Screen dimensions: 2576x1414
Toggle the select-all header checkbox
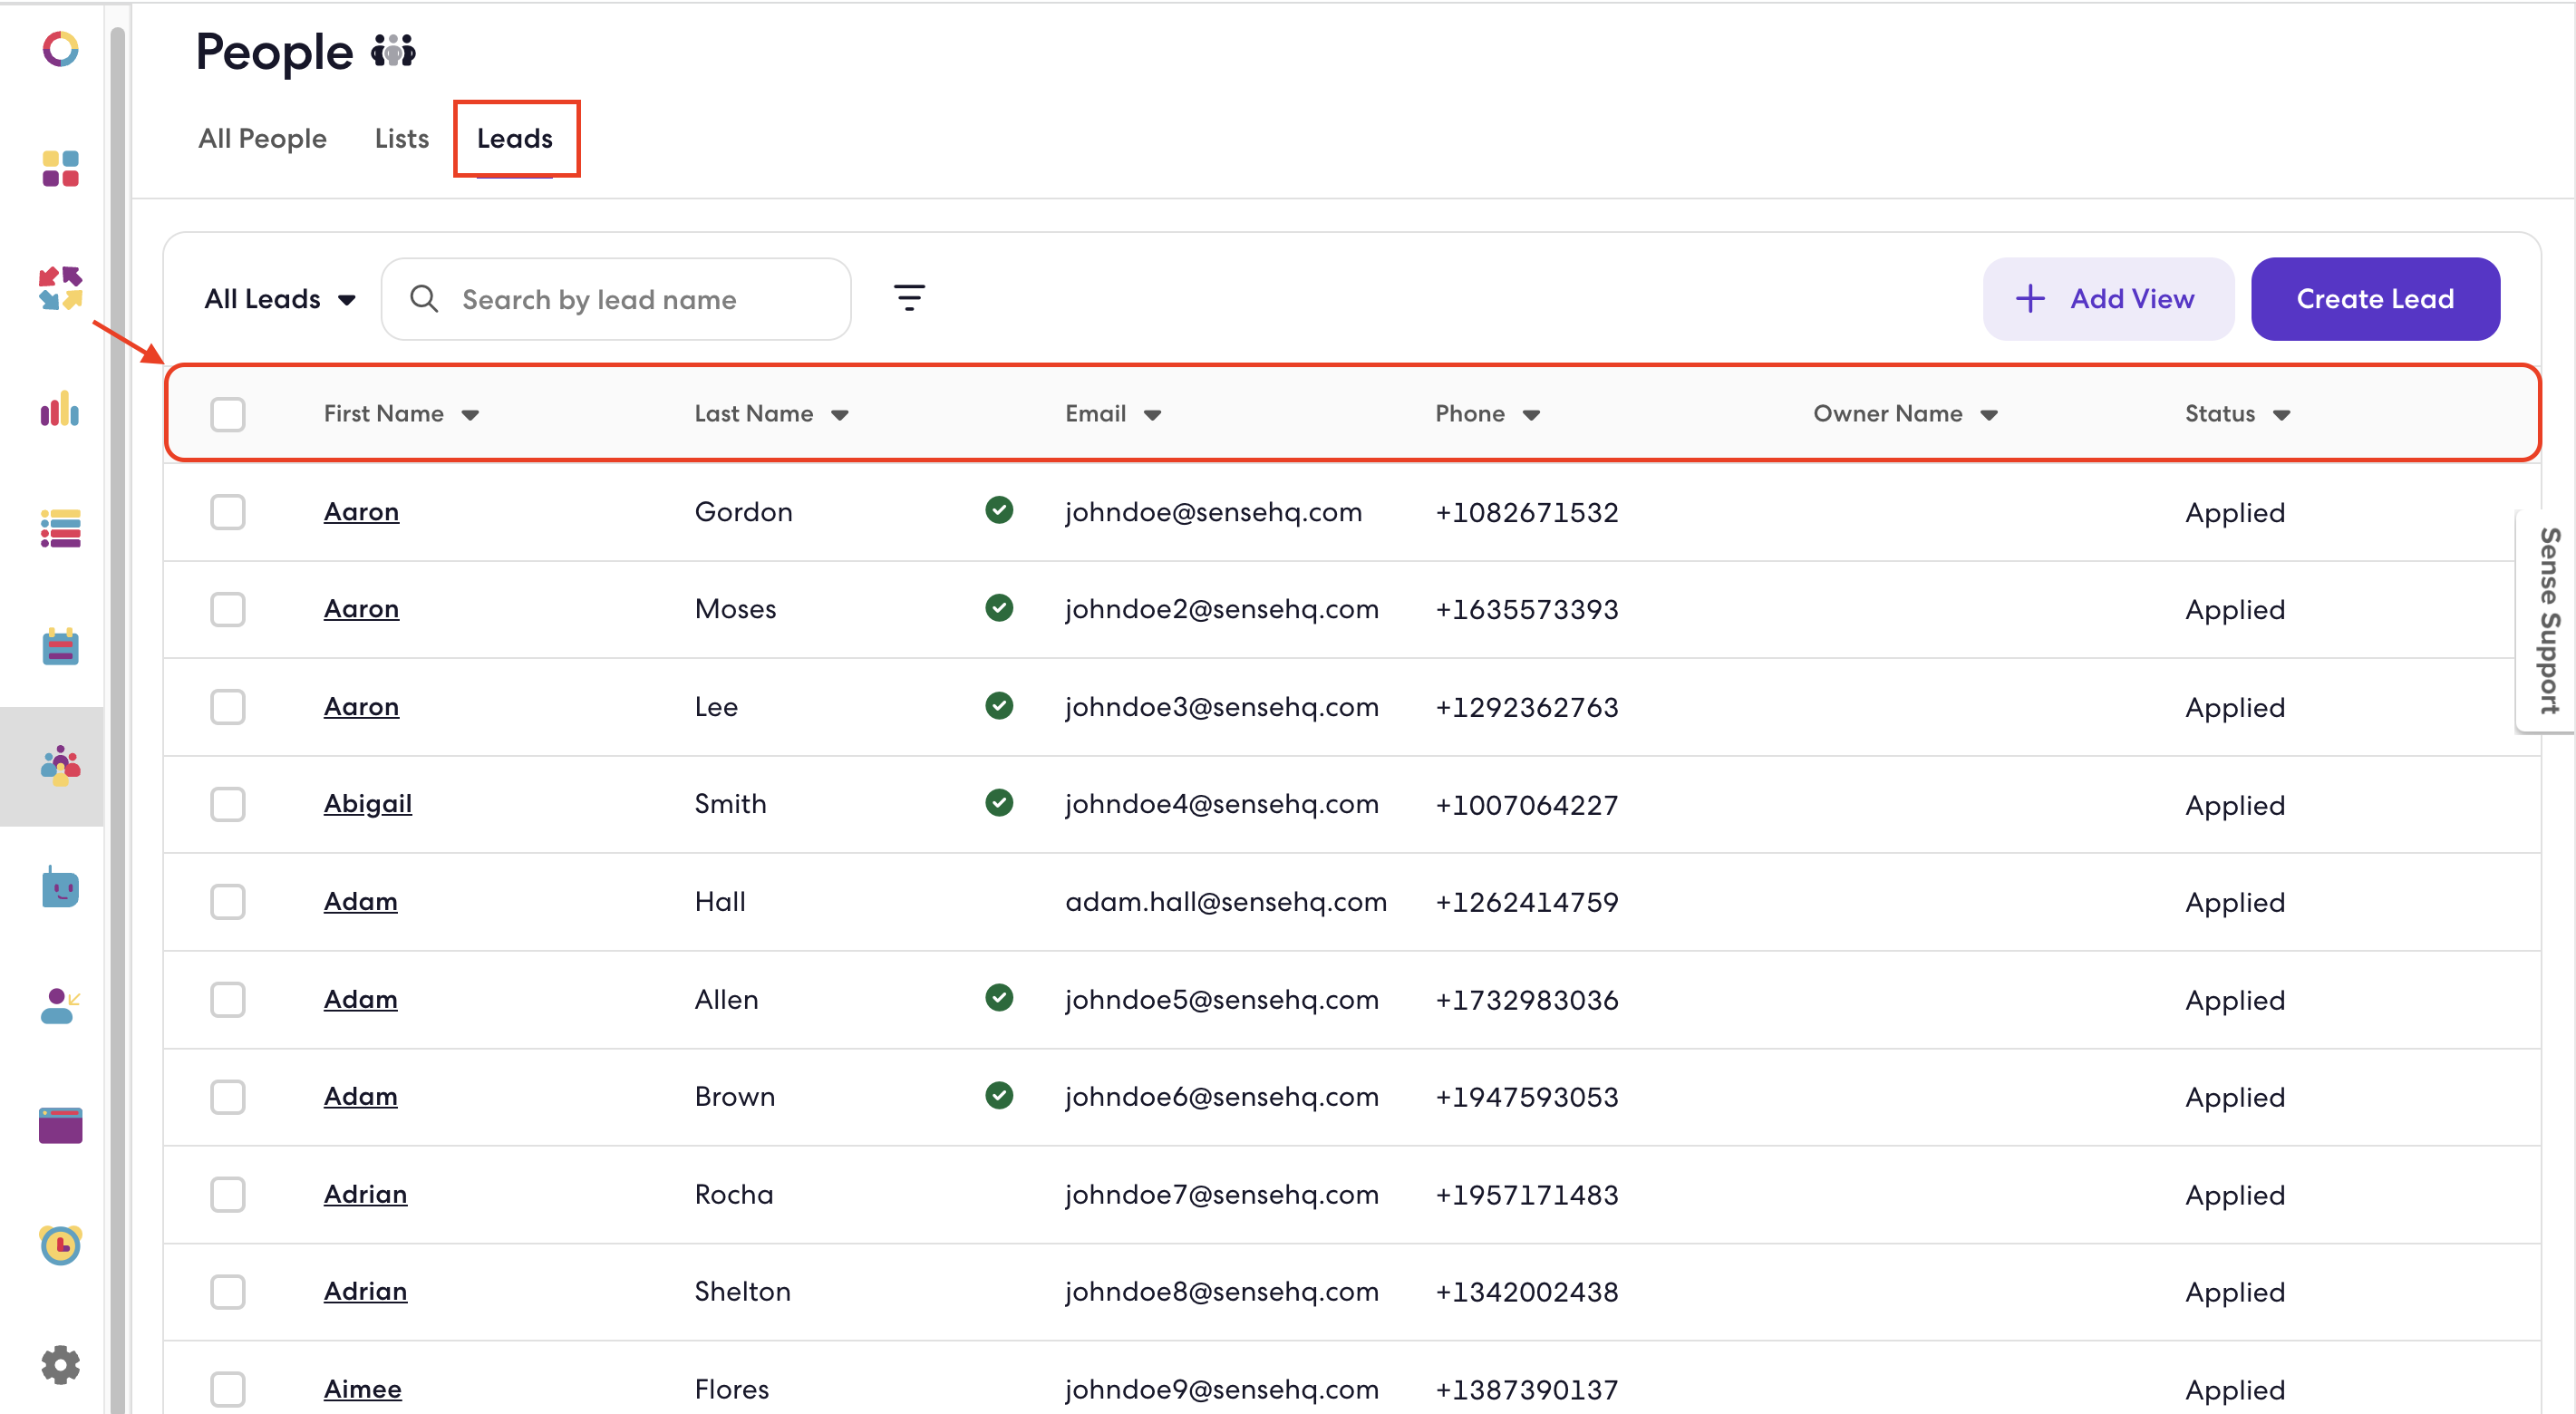[x=228, y=414]
